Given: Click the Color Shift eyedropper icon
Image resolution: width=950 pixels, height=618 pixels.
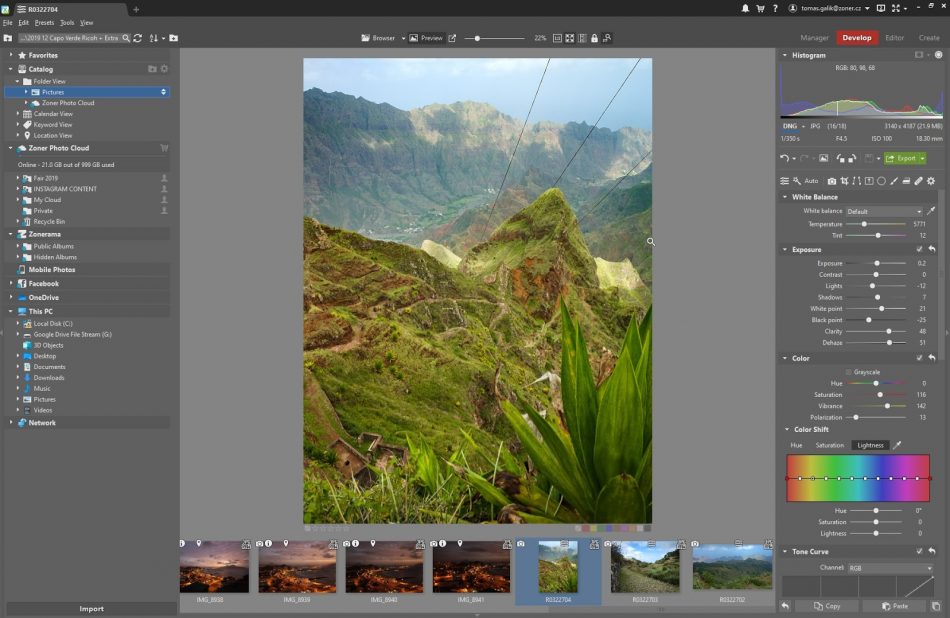Looking at the screenshot, I should [897, 445].
